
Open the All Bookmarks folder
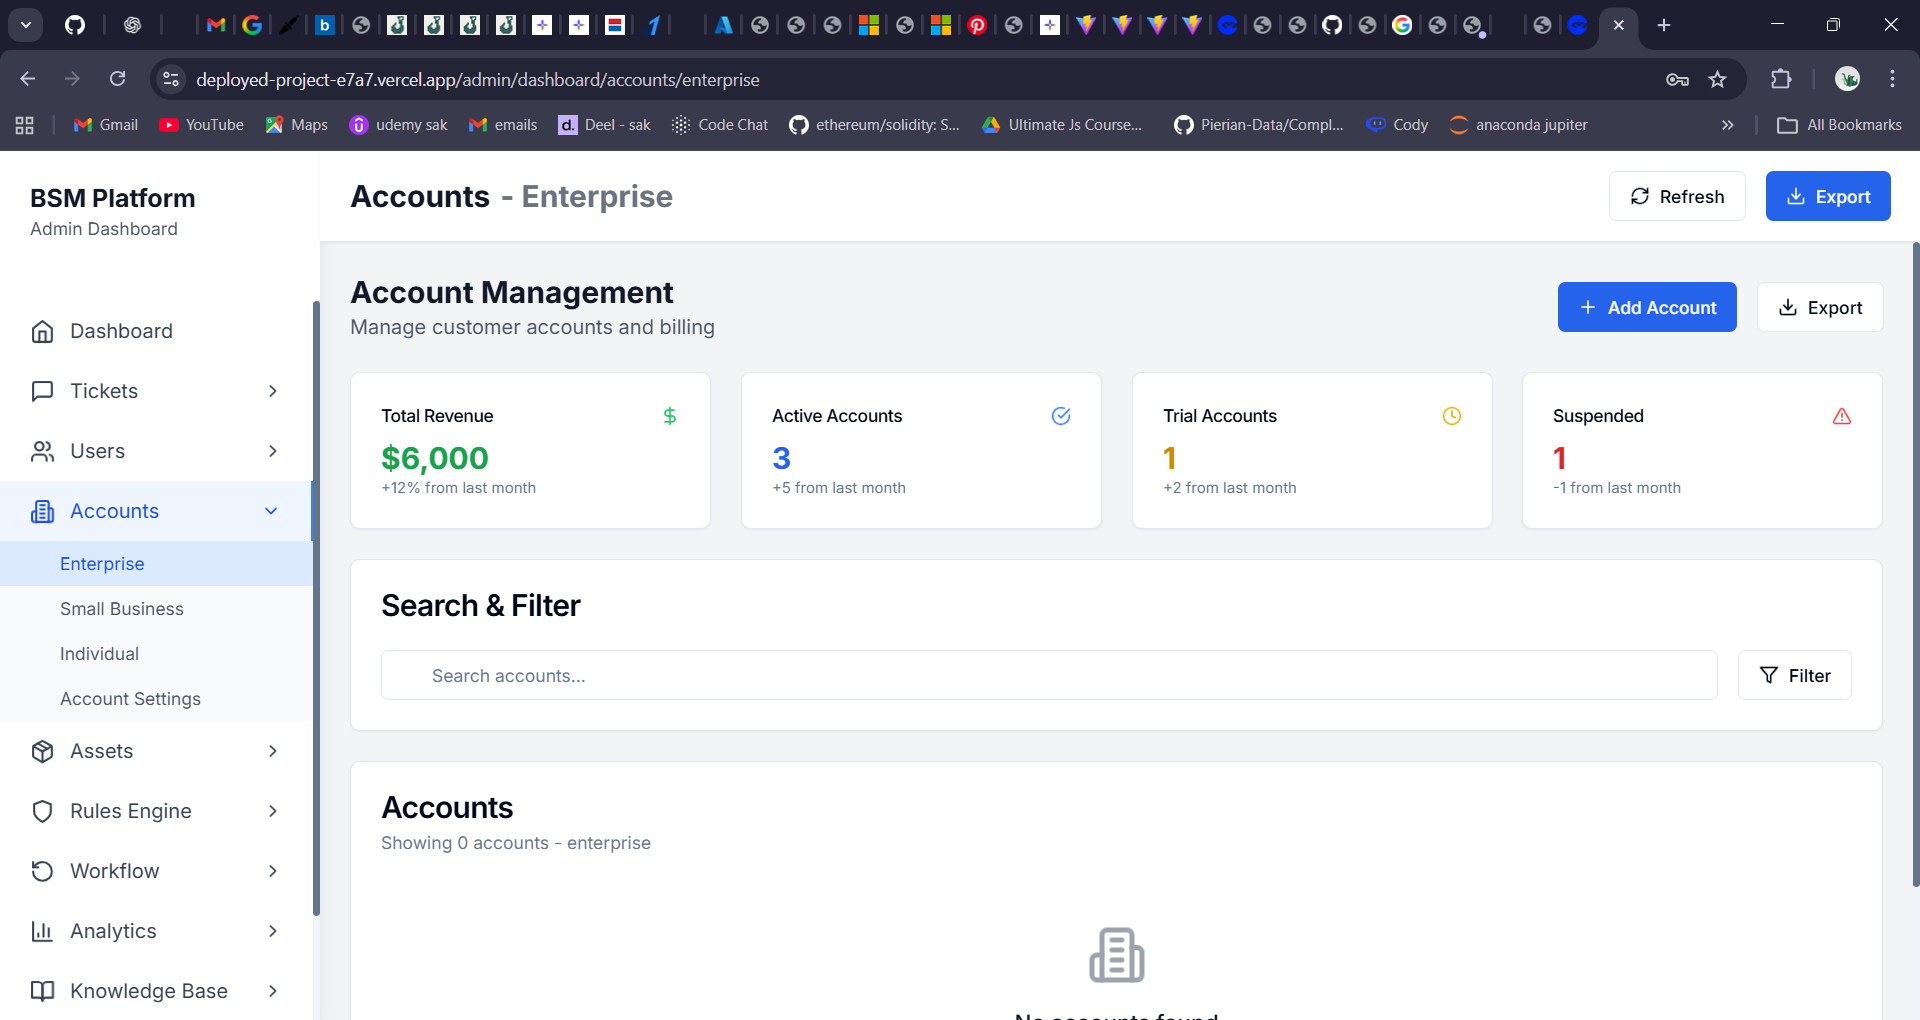point(1840,125)
